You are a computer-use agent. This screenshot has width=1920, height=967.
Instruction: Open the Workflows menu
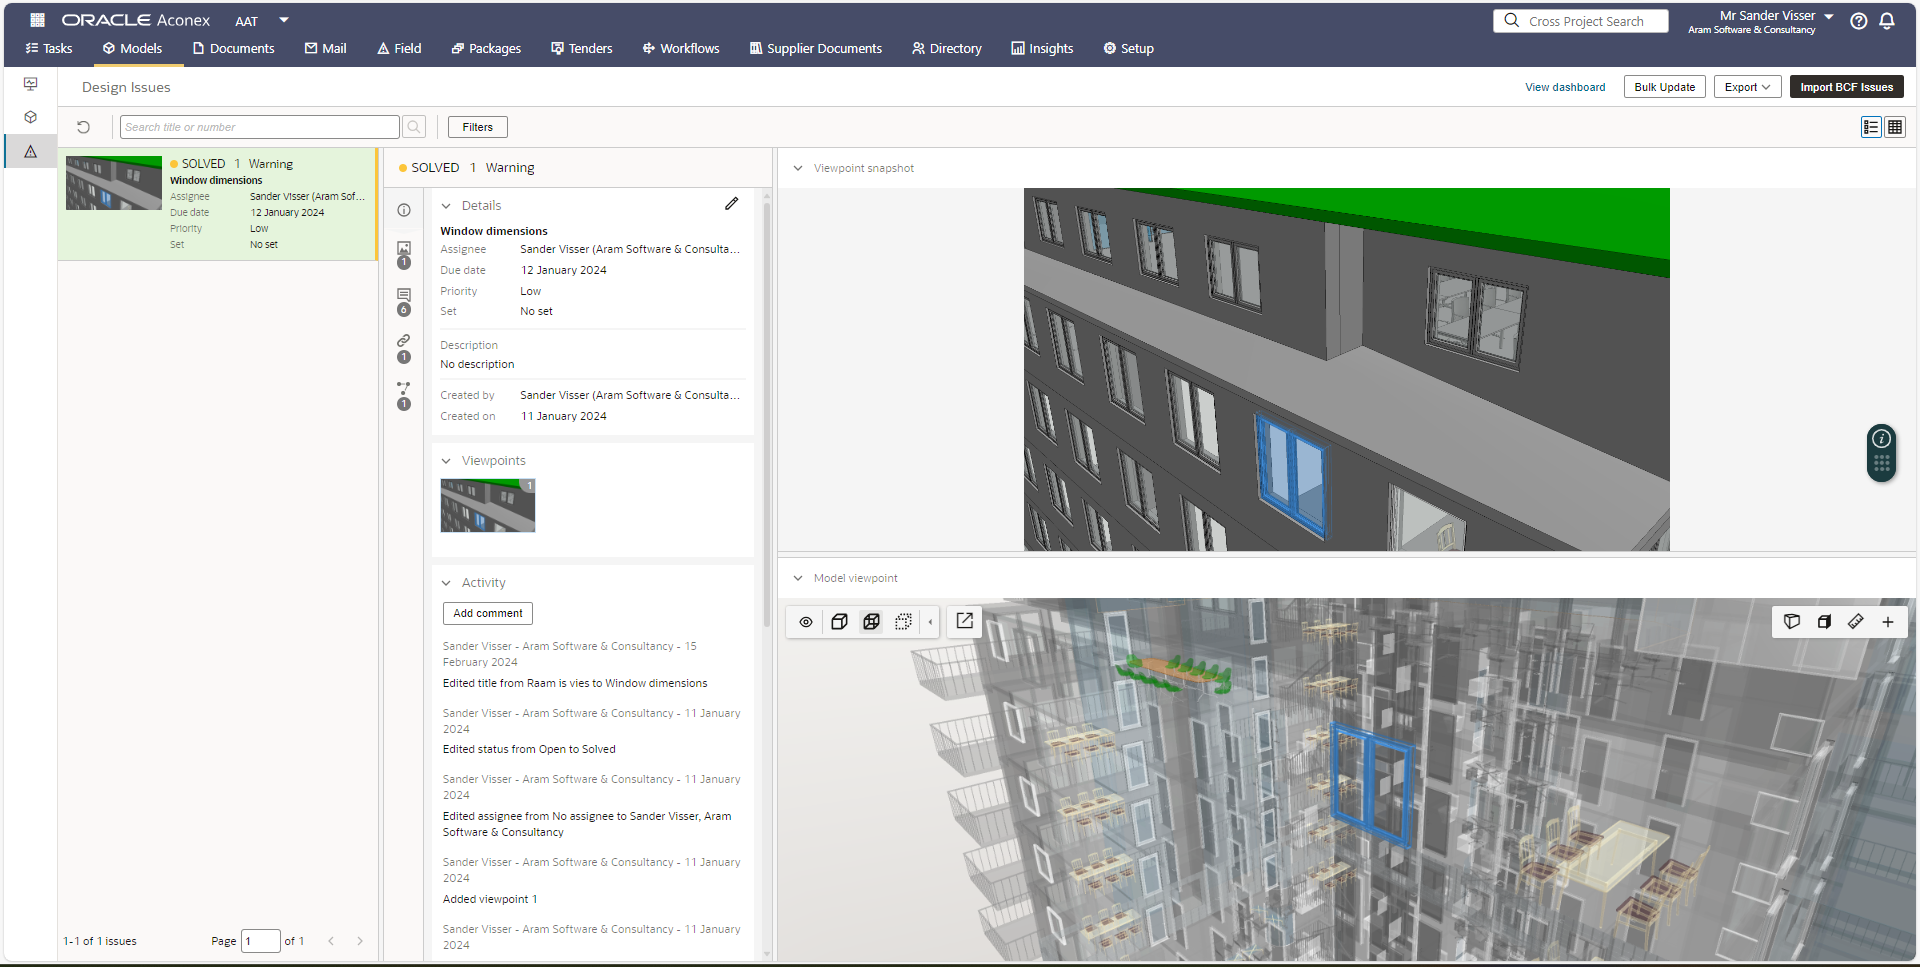[x=680, y=48]
